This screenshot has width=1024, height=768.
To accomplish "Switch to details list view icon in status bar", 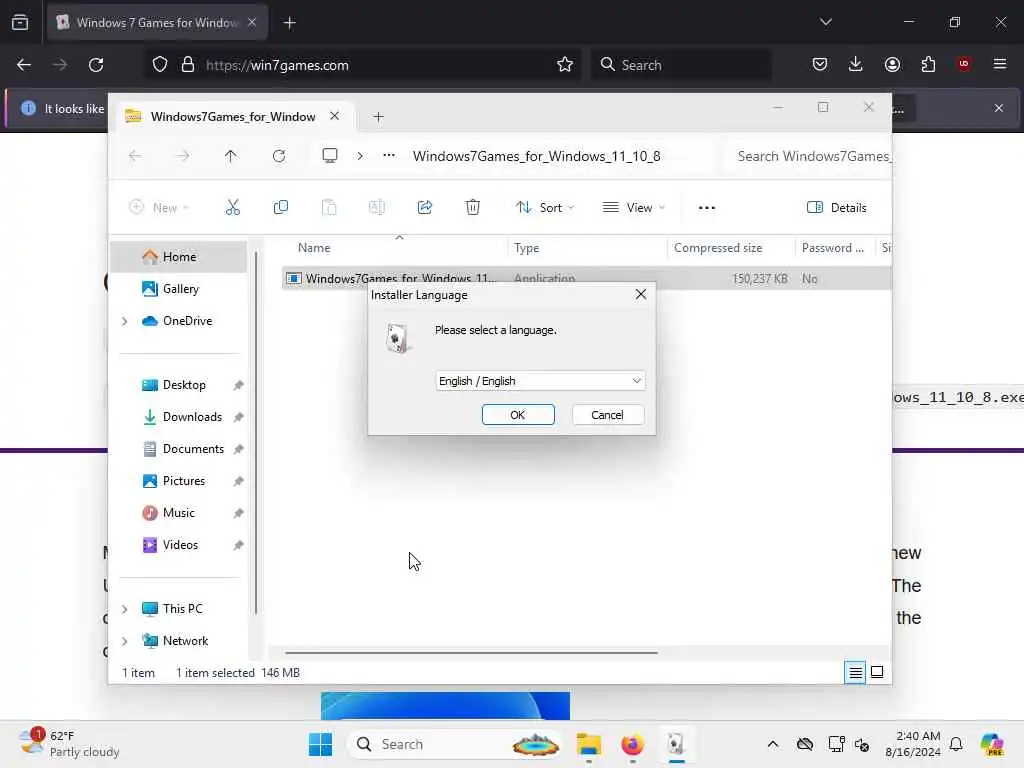I will 855,672.
